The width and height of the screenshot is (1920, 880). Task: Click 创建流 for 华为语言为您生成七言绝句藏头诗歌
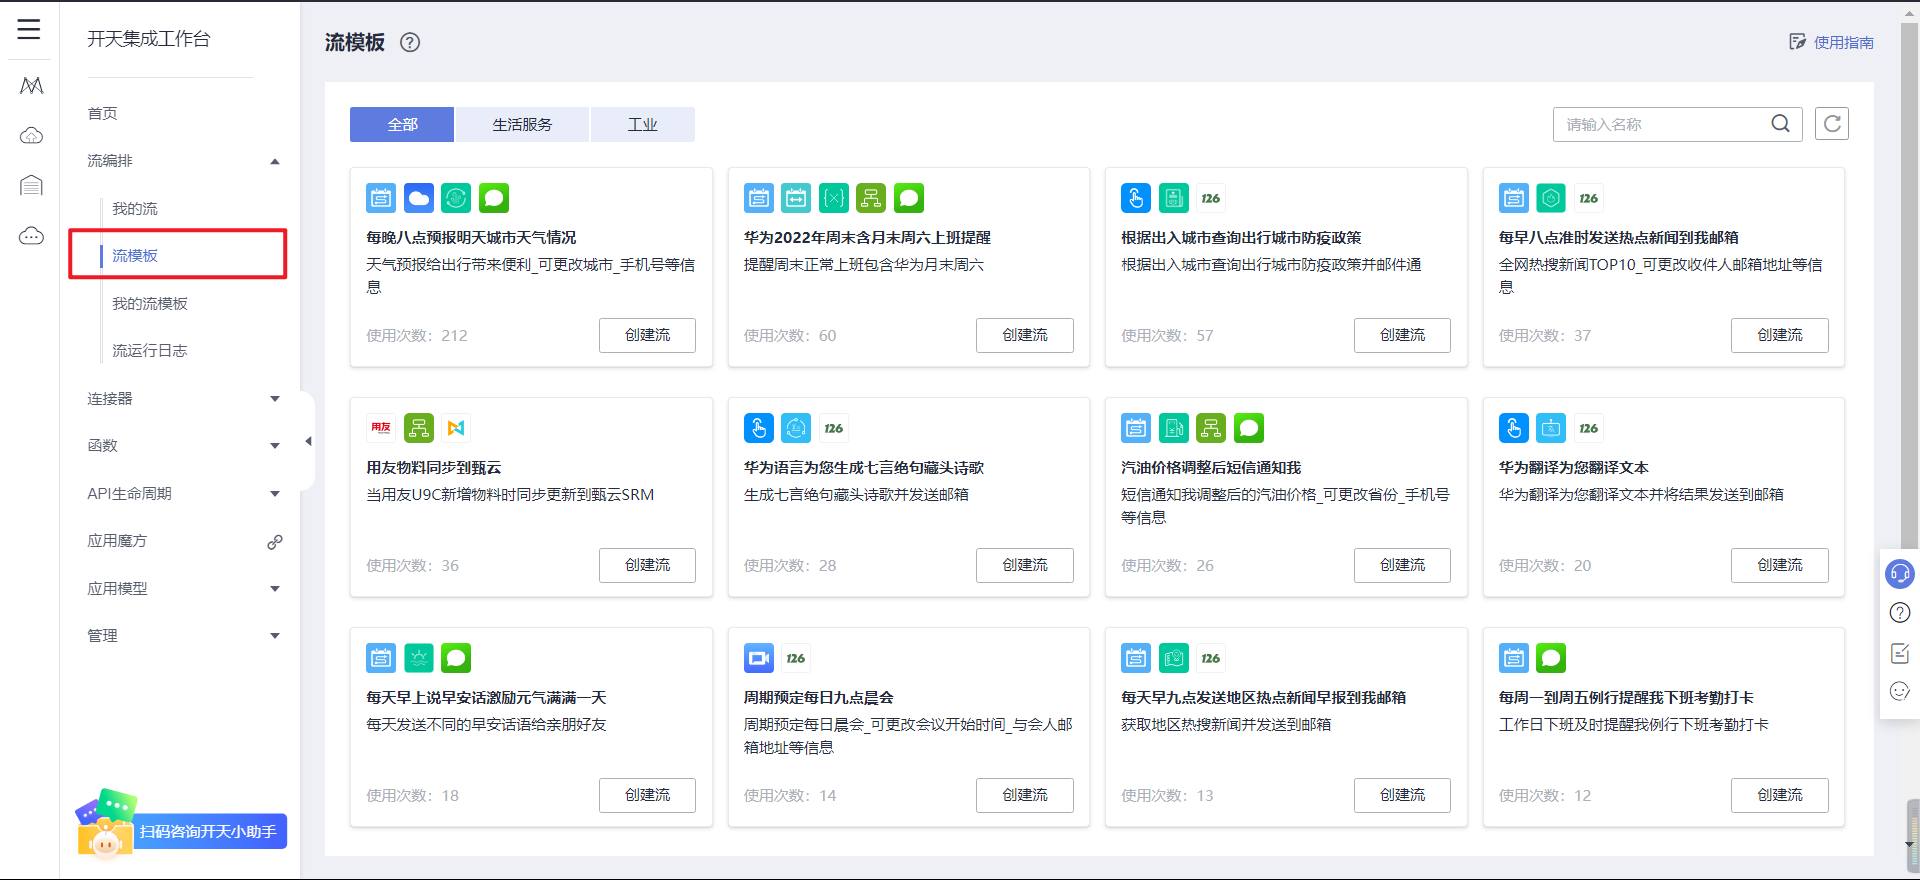pyautogui.click(x=1025, y=565)
